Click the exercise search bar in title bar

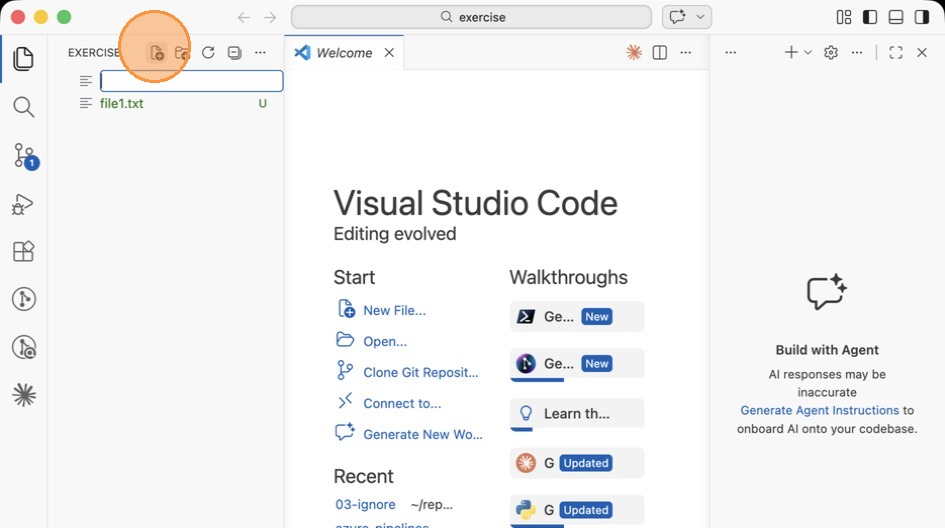pos(471,17)
